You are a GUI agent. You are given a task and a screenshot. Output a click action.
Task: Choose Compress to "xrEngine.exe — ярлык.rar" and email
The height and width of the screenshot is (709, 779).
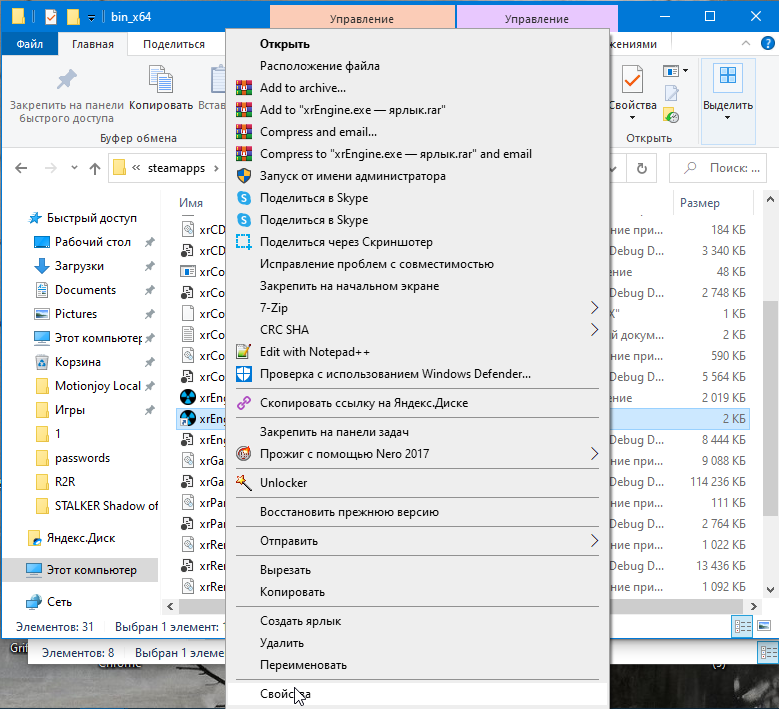(395, 154)
